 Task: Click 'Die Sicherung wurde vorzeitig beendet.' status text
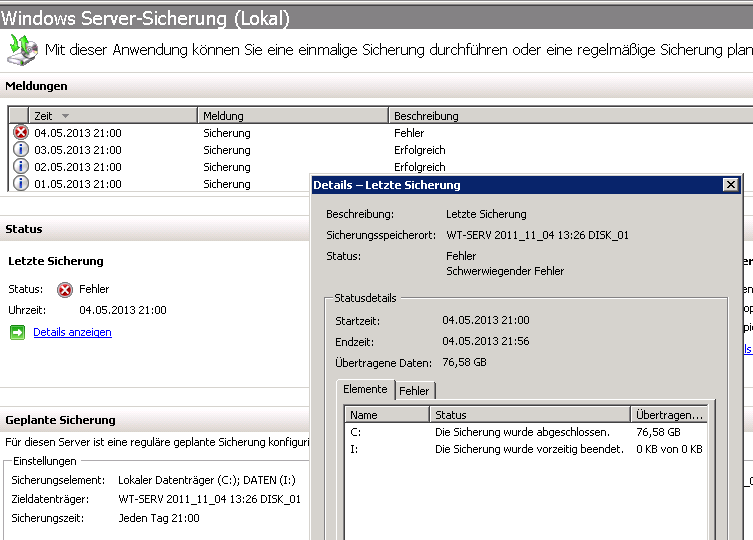coord(529,449)
